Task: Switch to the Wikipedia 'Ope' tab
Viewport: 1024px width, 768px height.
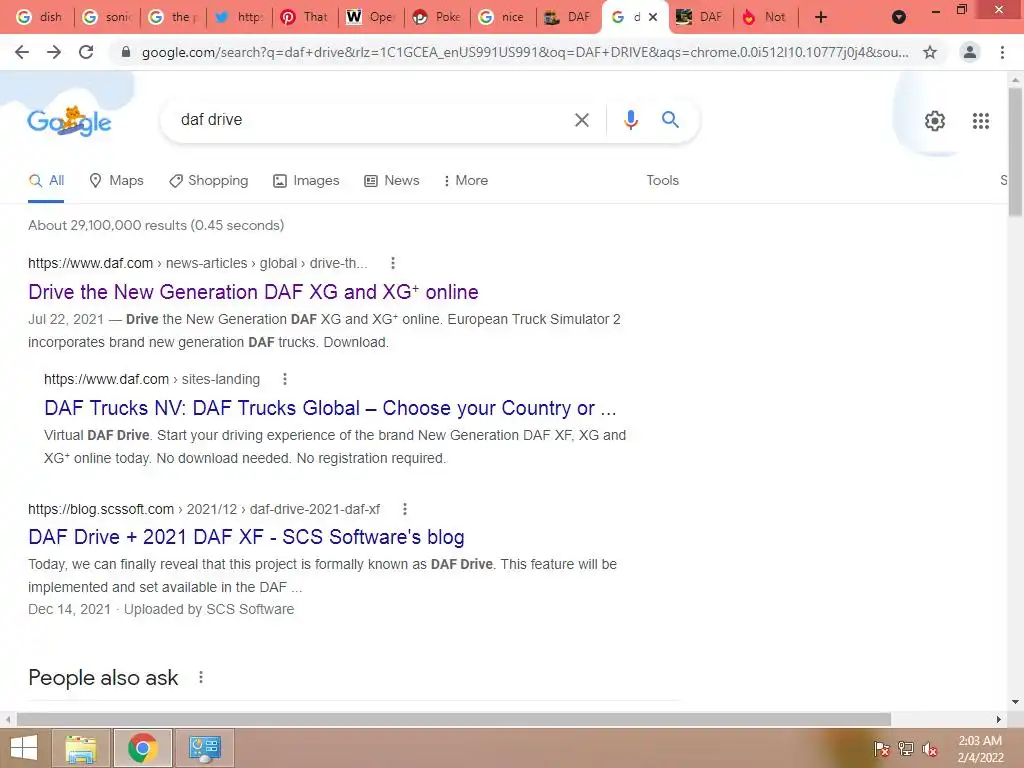Action: pos(371,17)
